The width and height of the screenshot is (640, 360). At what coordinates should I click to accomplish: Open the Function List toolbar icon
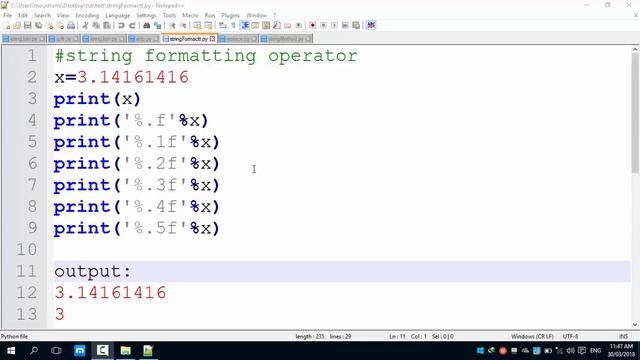[277, 25]
